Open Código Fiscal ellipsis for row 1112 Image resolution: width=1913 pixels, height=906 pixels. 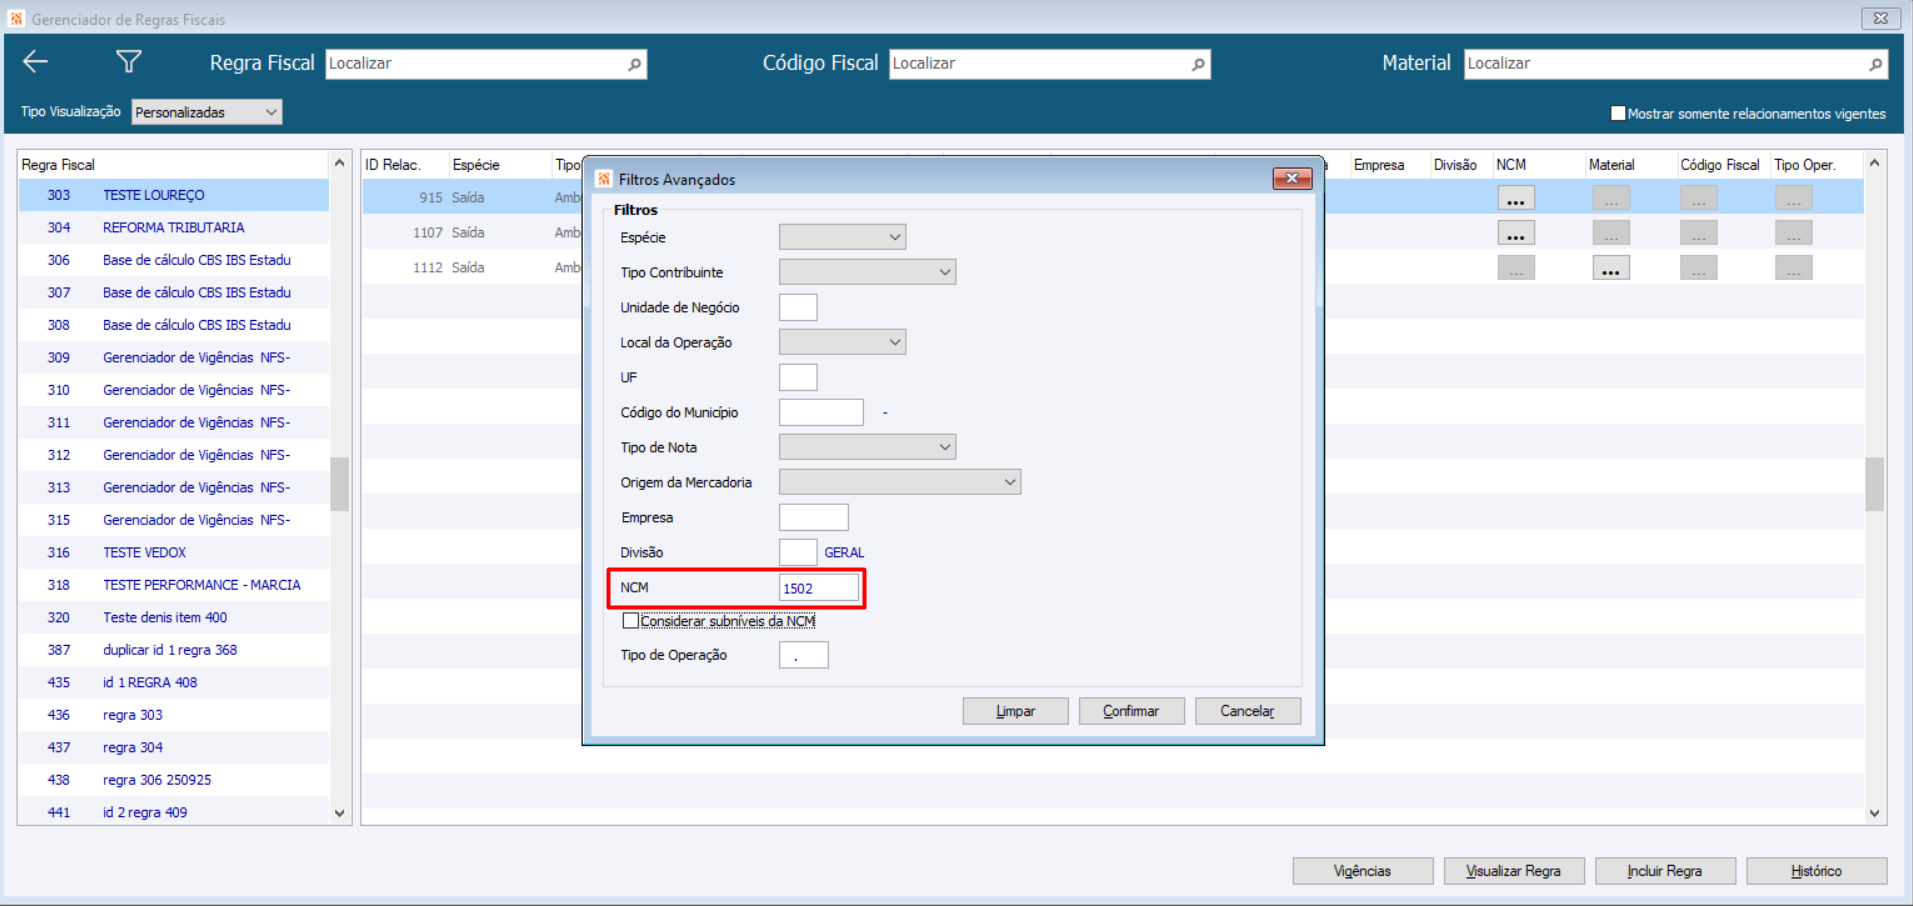pos(1699,269)
